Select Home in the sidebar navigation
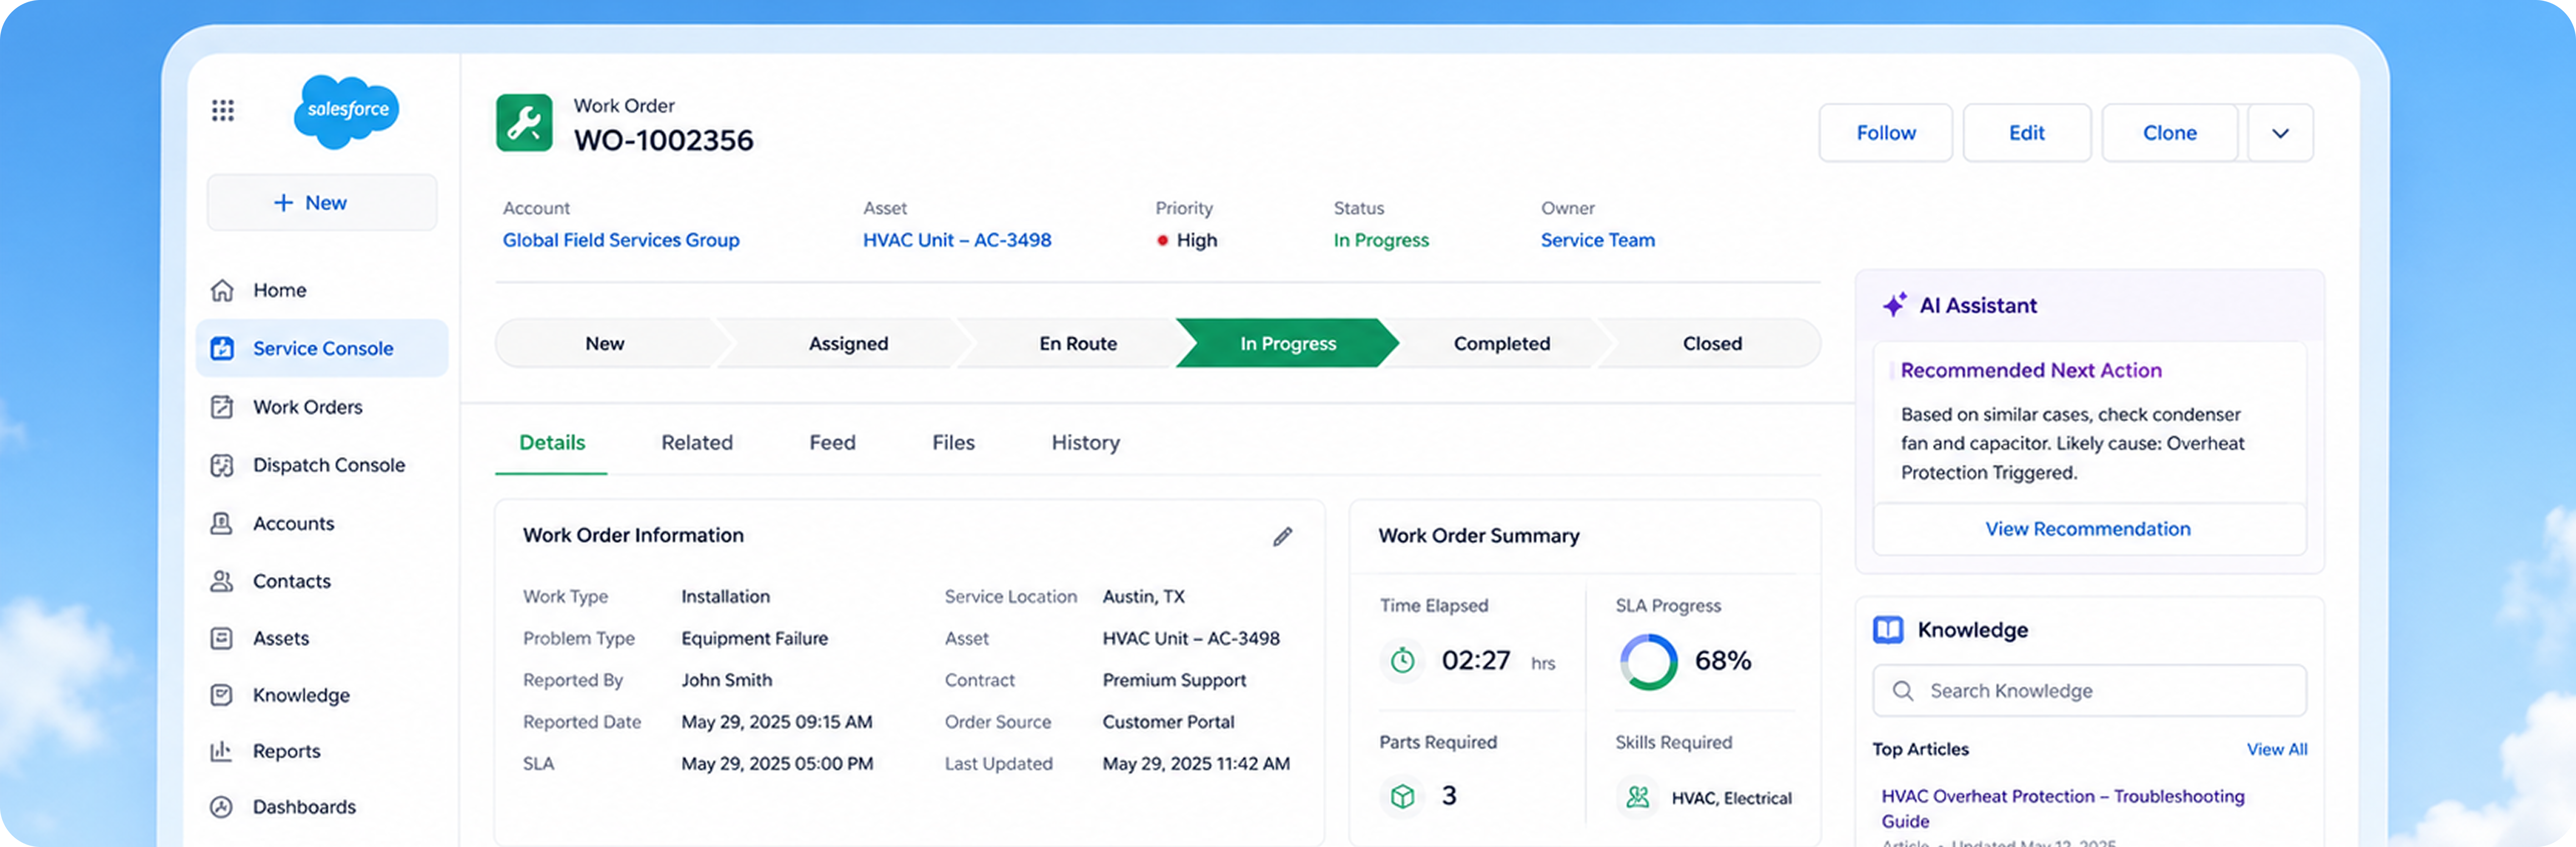This screenshot has width=2576, height=847. coord(322,290)
